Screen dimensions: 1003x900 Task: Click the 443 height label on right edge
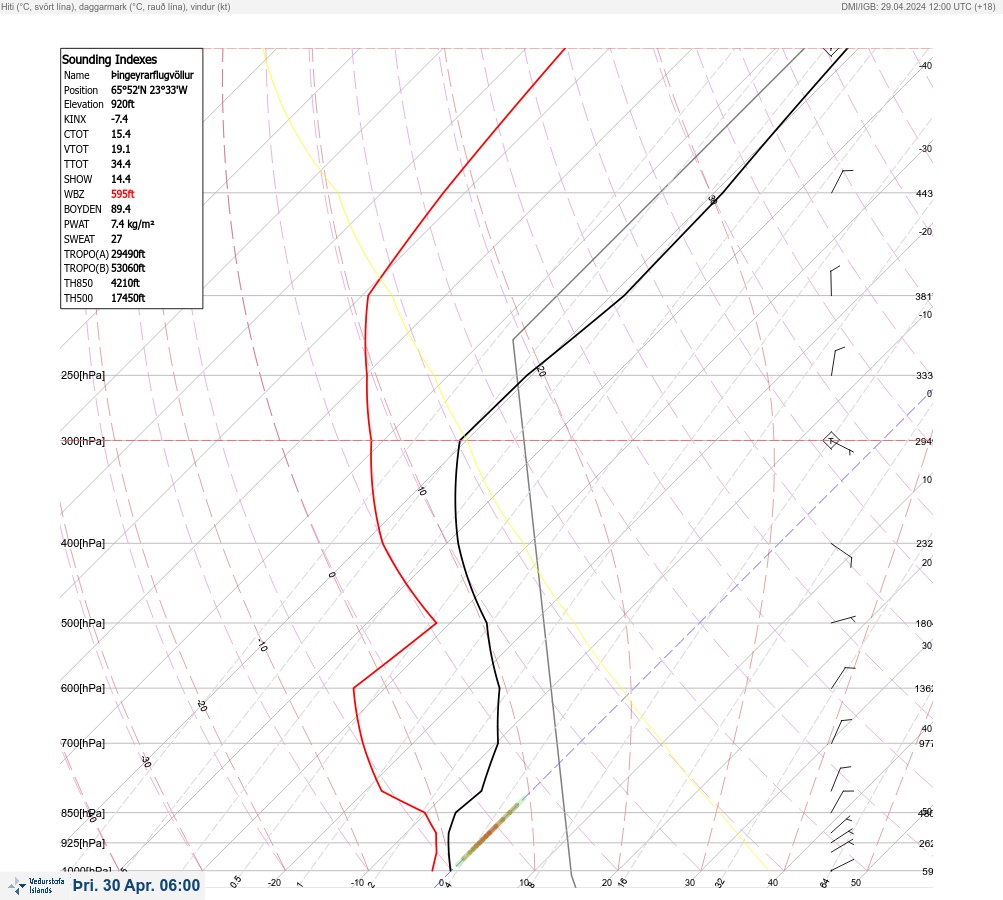pyautogui.click(x=924, y=193)
